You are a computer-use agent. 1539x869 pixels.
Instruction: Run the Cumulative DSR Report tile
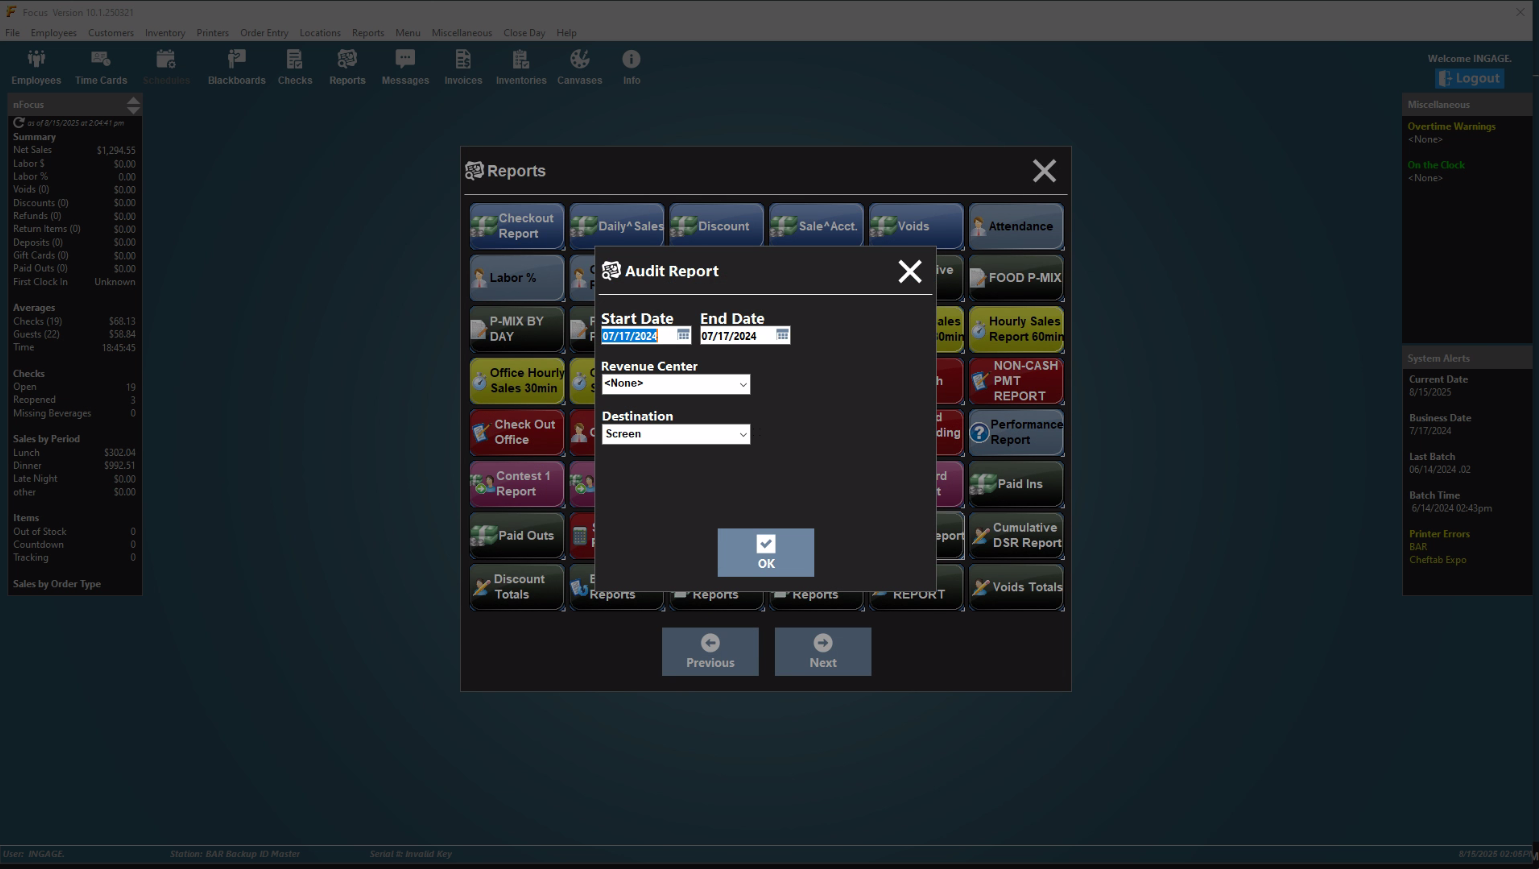(x=1016, y=535)
